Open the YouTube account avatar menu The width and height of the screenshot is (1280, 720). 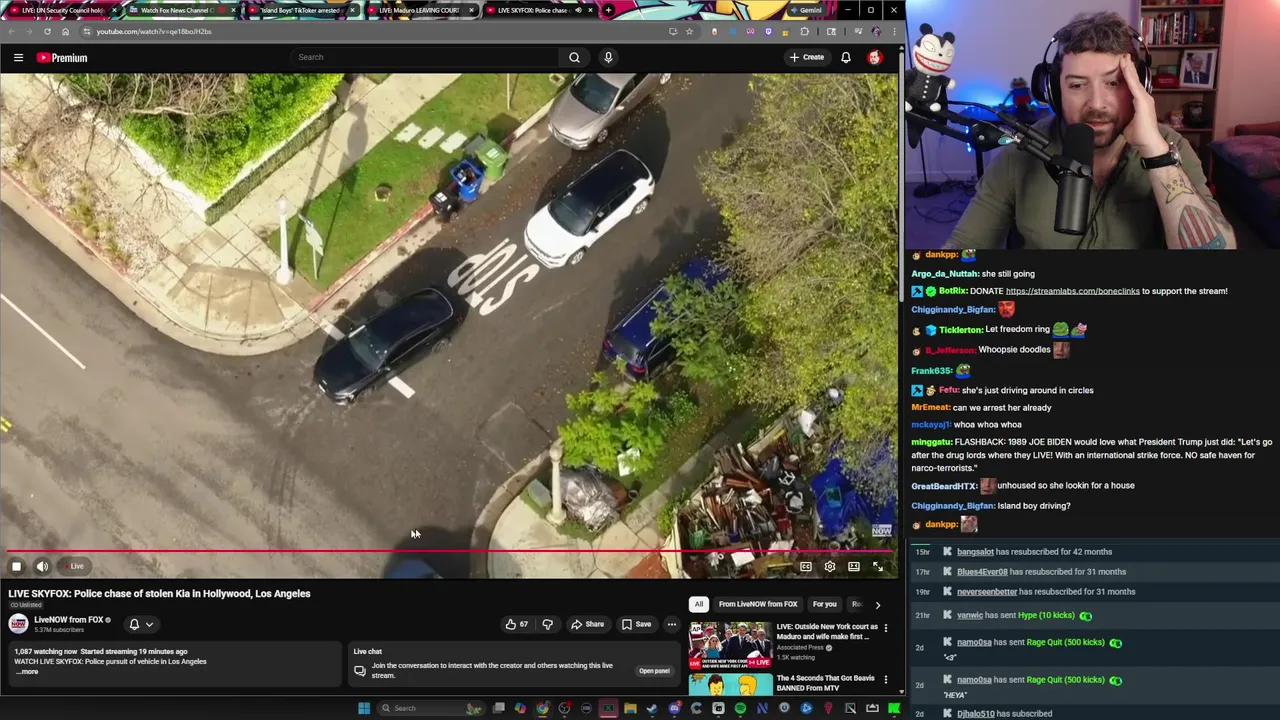tap(875, 57)
